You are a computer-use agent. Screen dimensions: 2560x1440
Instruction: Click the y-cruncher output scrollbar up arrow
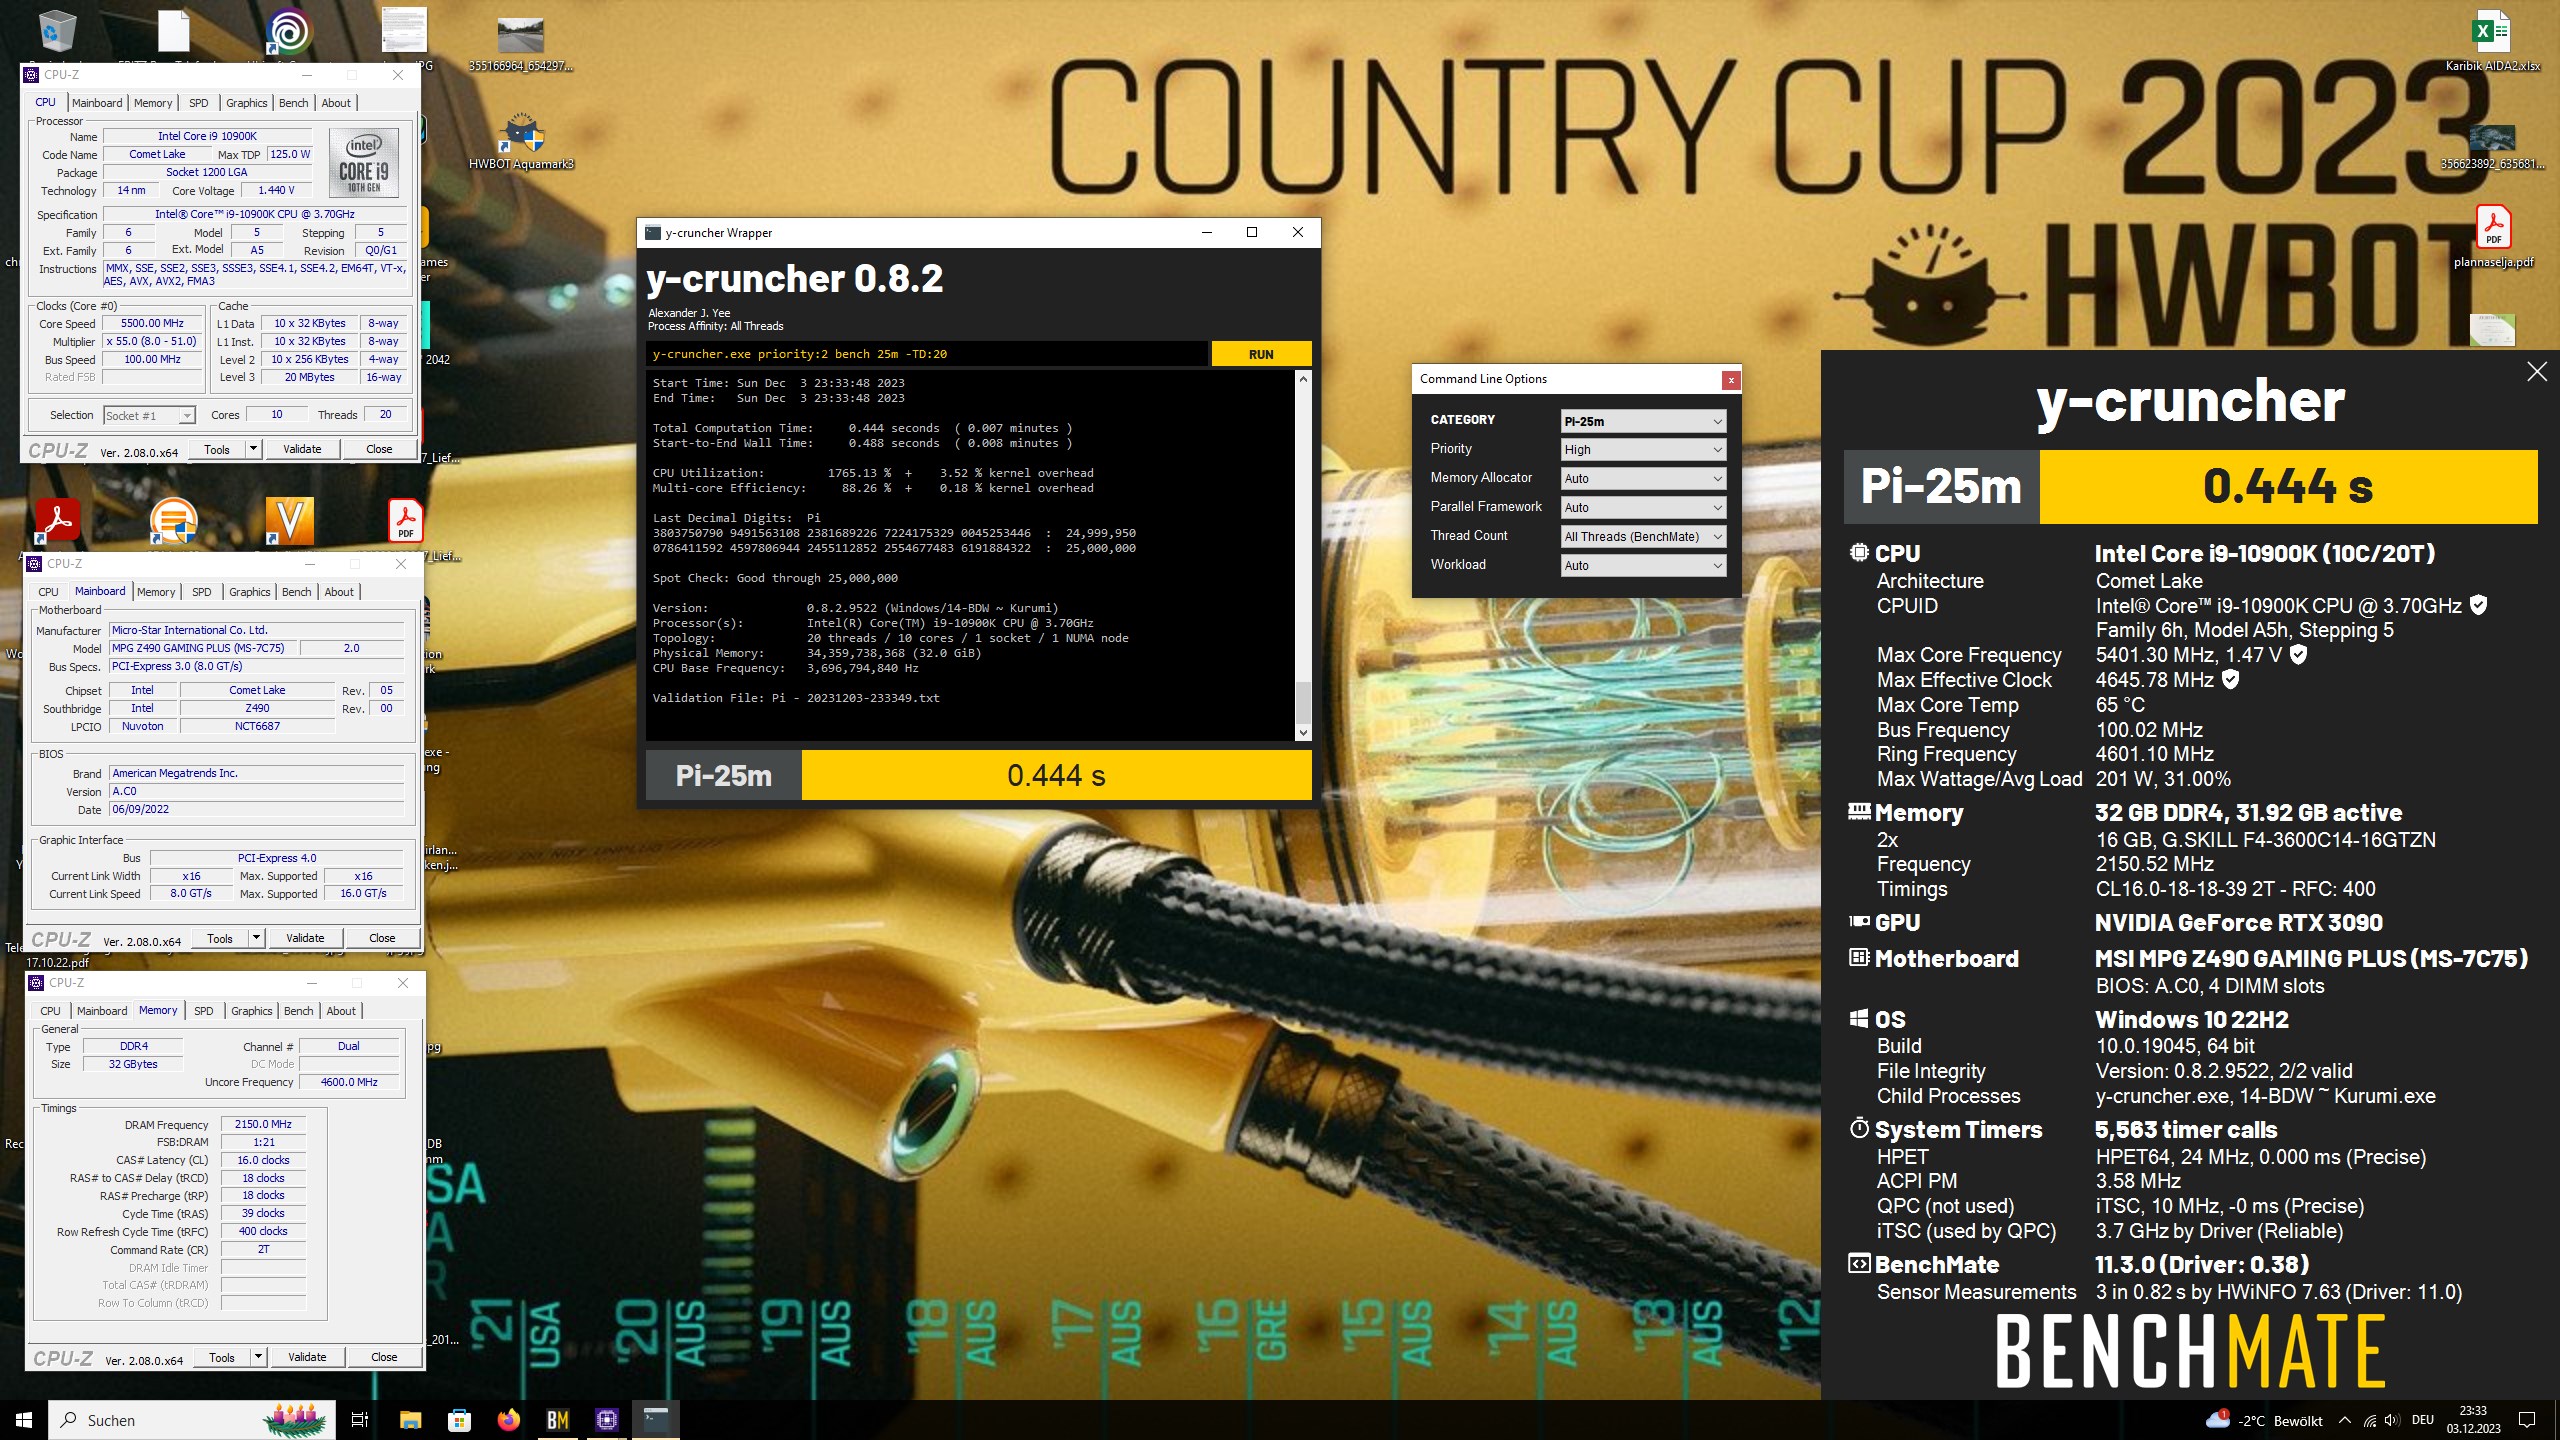click(1302, 379)
